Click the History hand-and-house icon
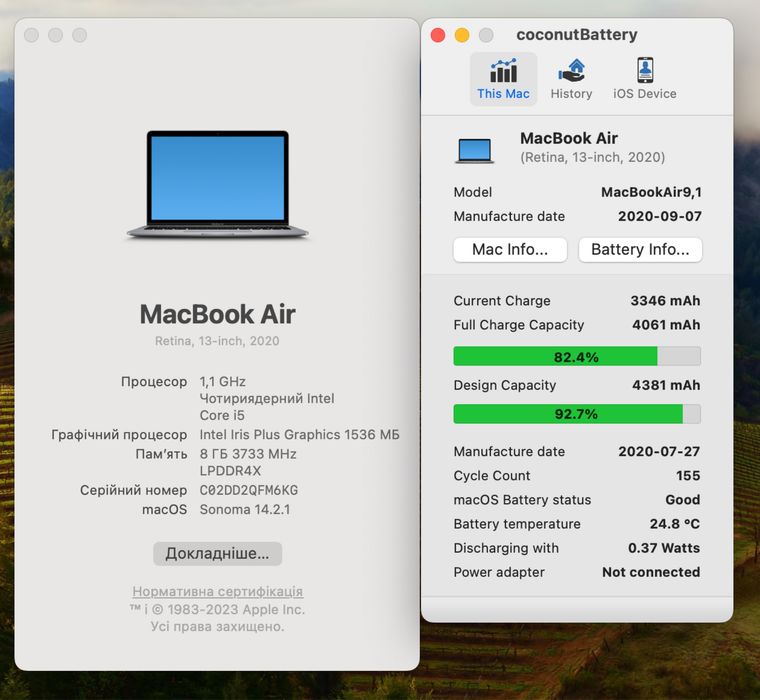Viewport: 760px width, 700px height. pos(571,70)
